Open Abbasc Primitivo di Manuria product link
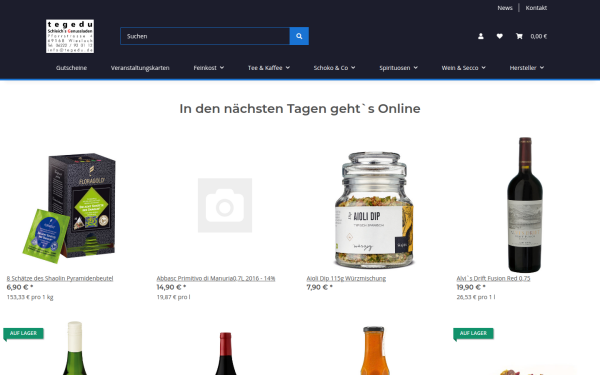This screenshot has width=600, height=375. 216,278
